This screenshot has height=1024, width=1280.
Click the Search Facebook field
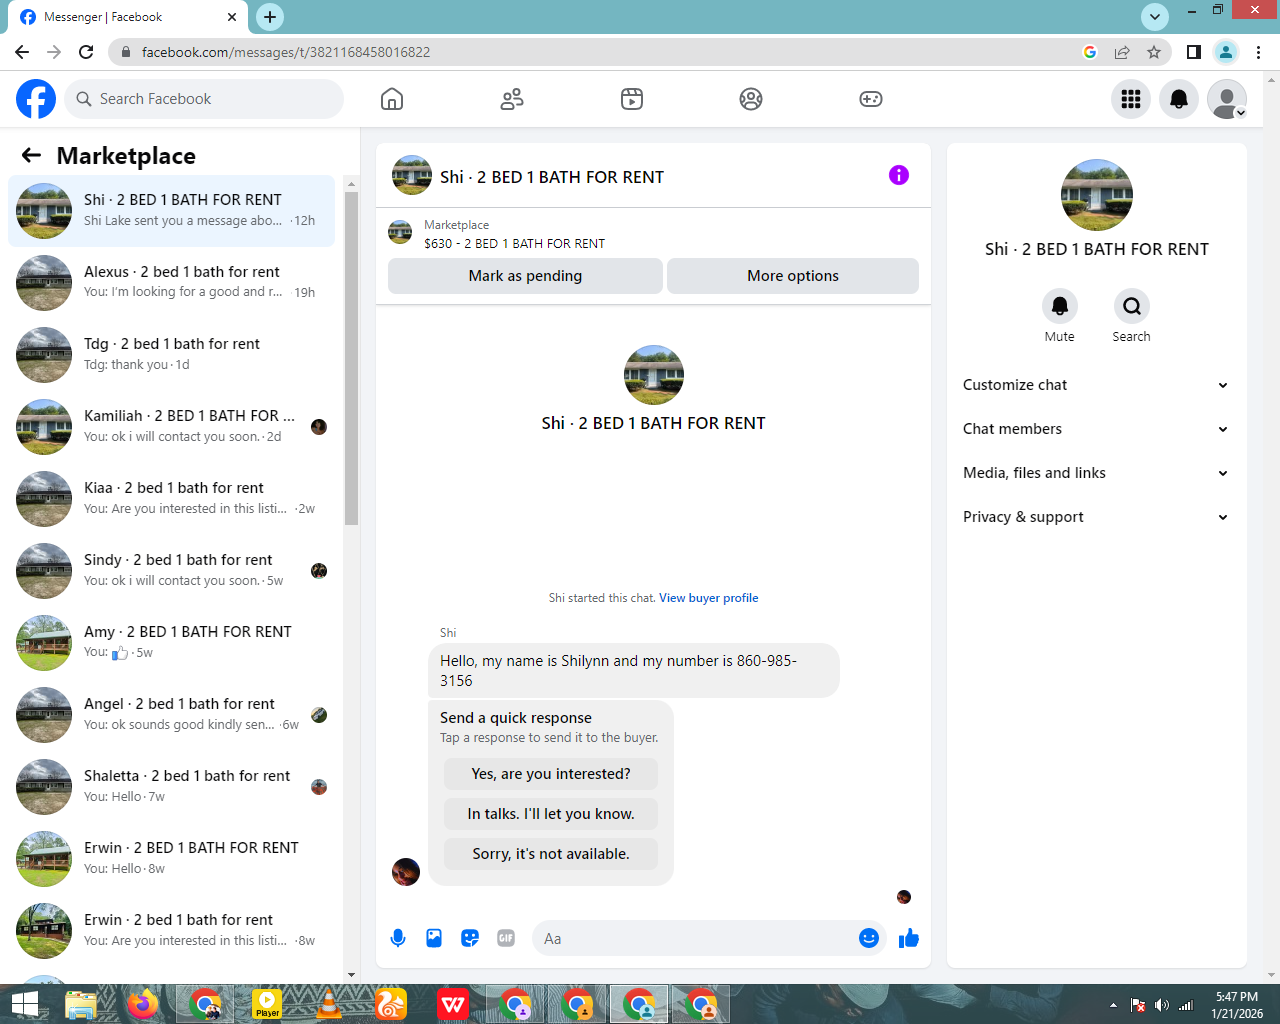pyautogui.click(x=205, y=99)
